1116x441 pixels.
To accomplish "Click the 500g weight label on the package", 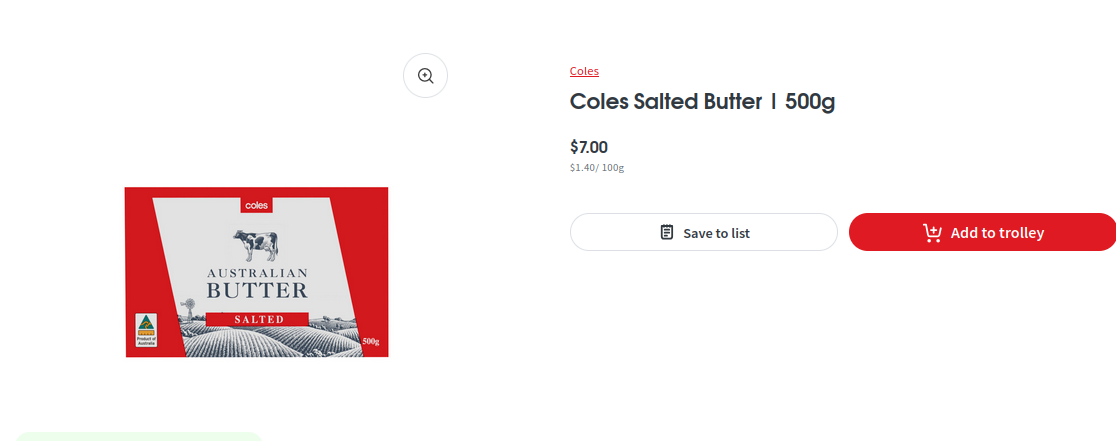I will (x=371, y=342).
